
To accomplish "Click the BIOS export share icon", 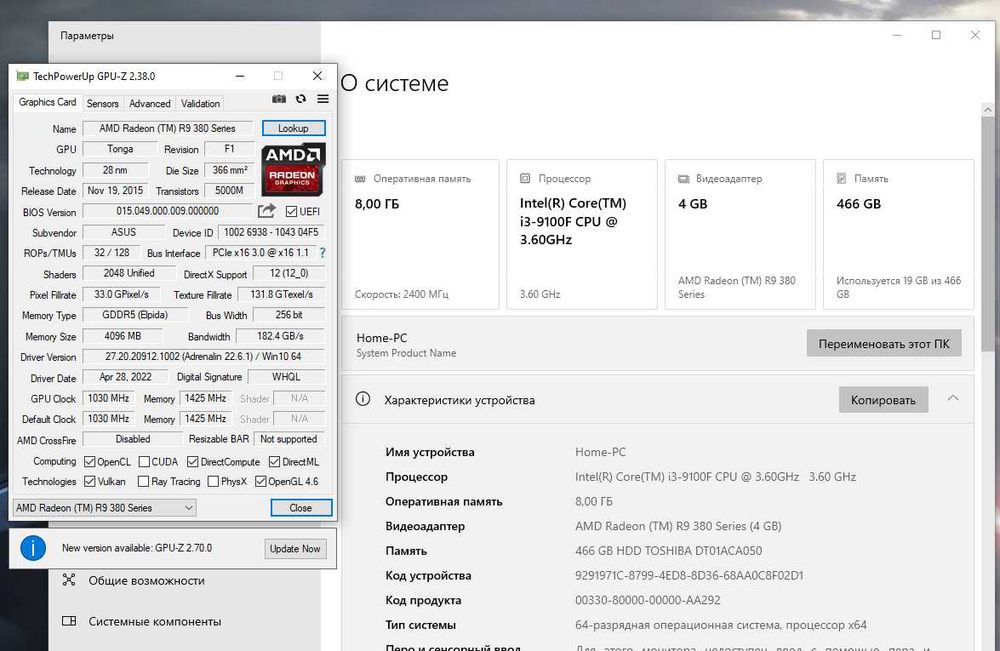I will [x=267, y=210].
